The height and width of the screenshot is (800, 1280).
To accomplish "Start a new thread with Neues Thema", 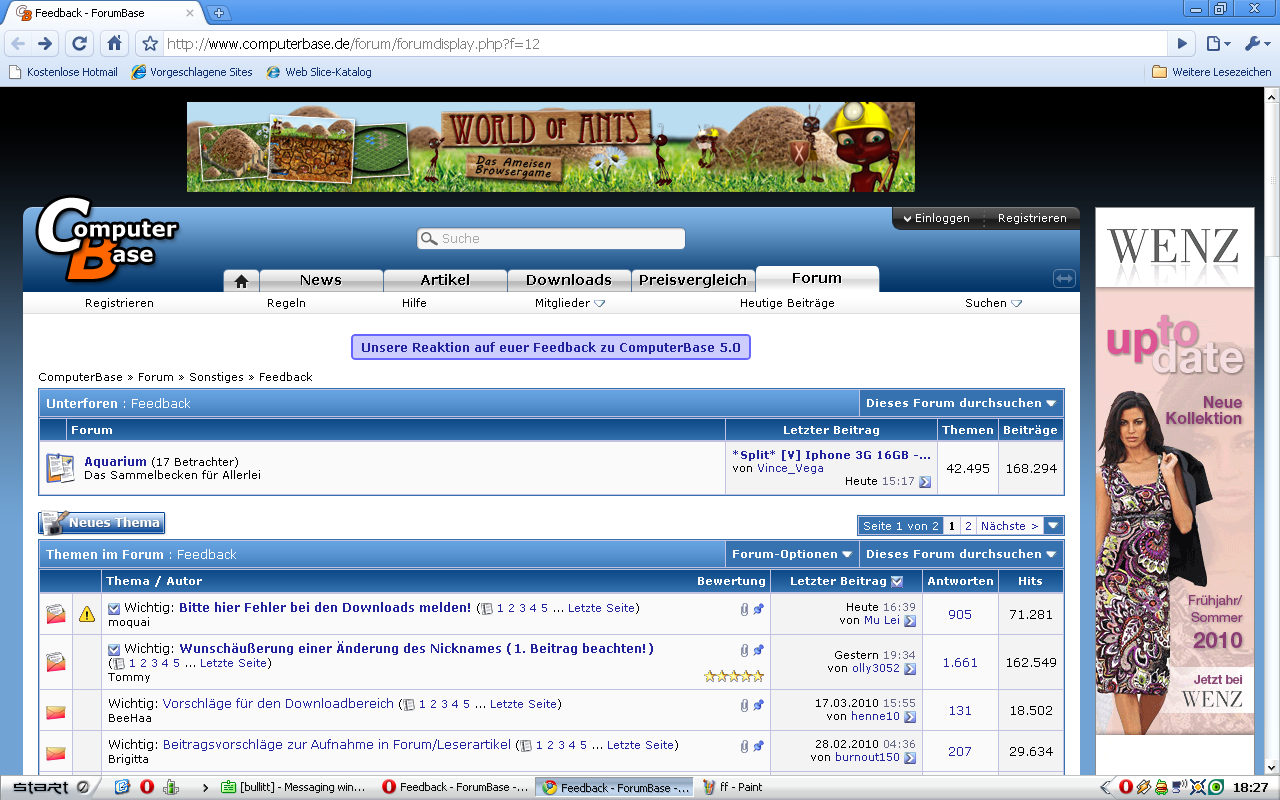I will (102, 523).
